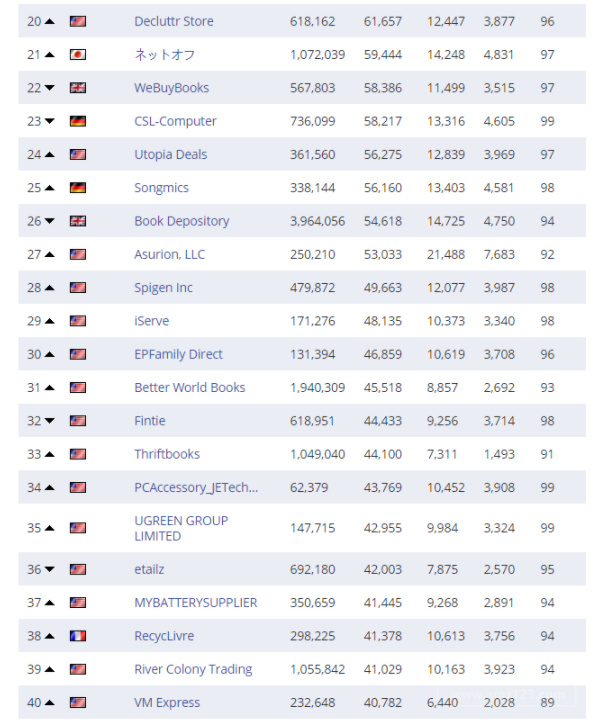Click the down arrow on rank 36
The width and height of the screenshot is (597, 727).
click(50, 569)
